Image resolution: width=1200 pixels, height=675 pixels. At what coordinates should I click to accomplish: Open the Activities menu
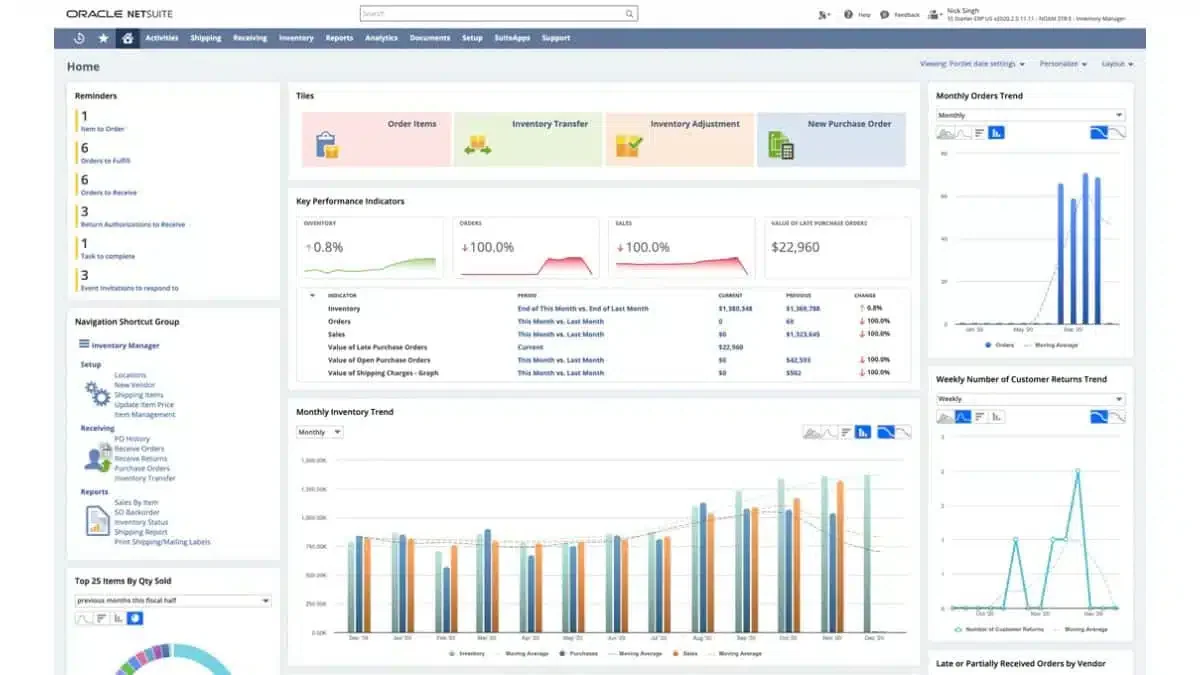(161, 38)
